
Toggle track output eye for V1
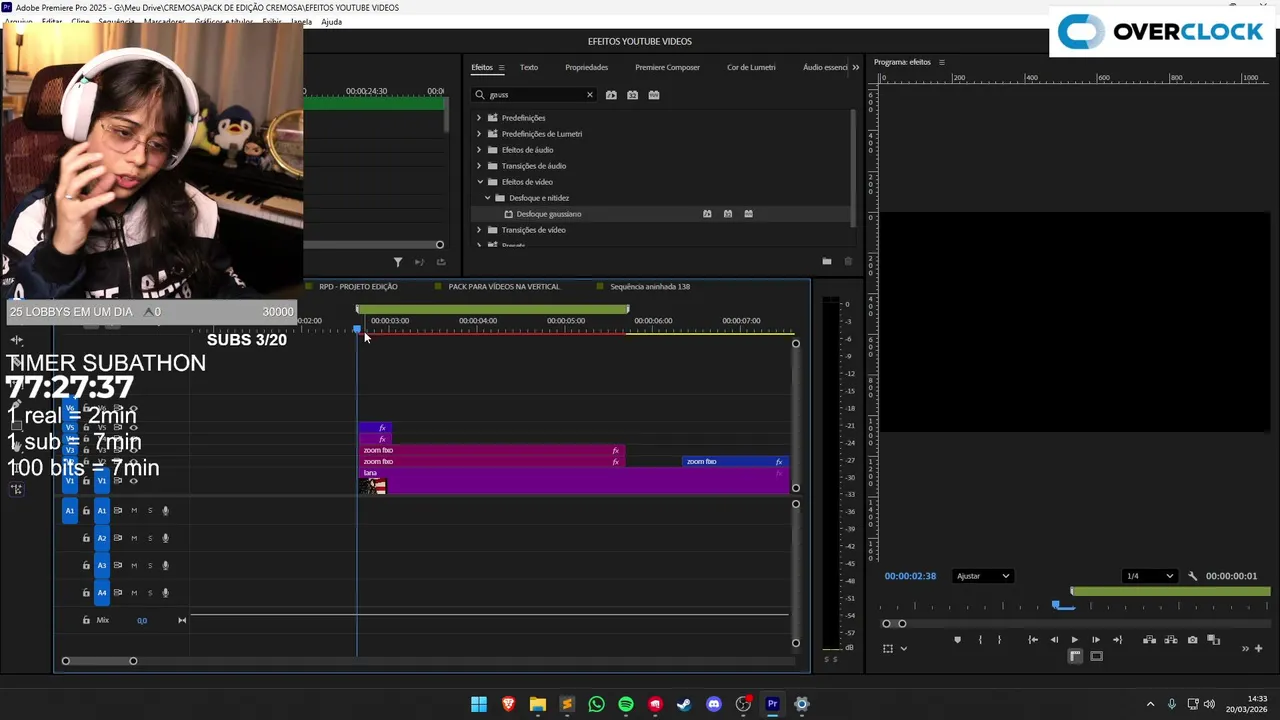133,481
